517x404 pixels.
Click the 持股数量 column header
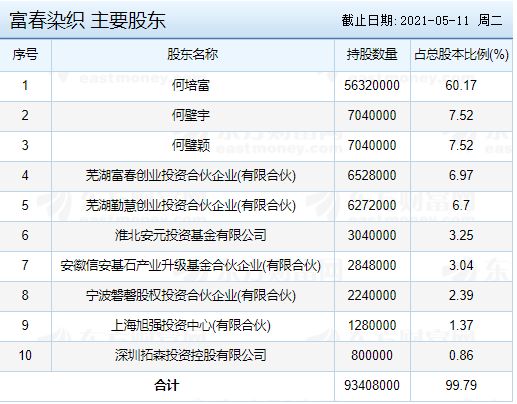point(372,54)
